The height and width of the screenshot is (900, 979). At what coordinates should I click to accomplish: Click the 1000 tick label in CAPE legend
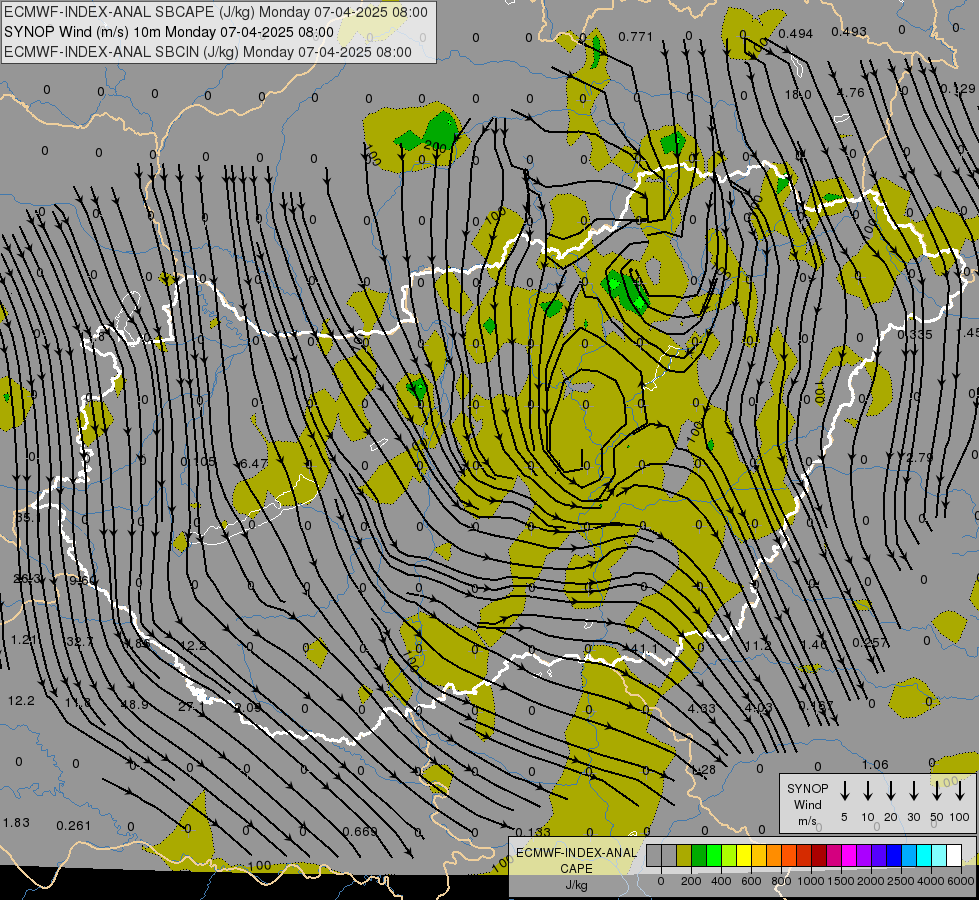click(811, 881)
